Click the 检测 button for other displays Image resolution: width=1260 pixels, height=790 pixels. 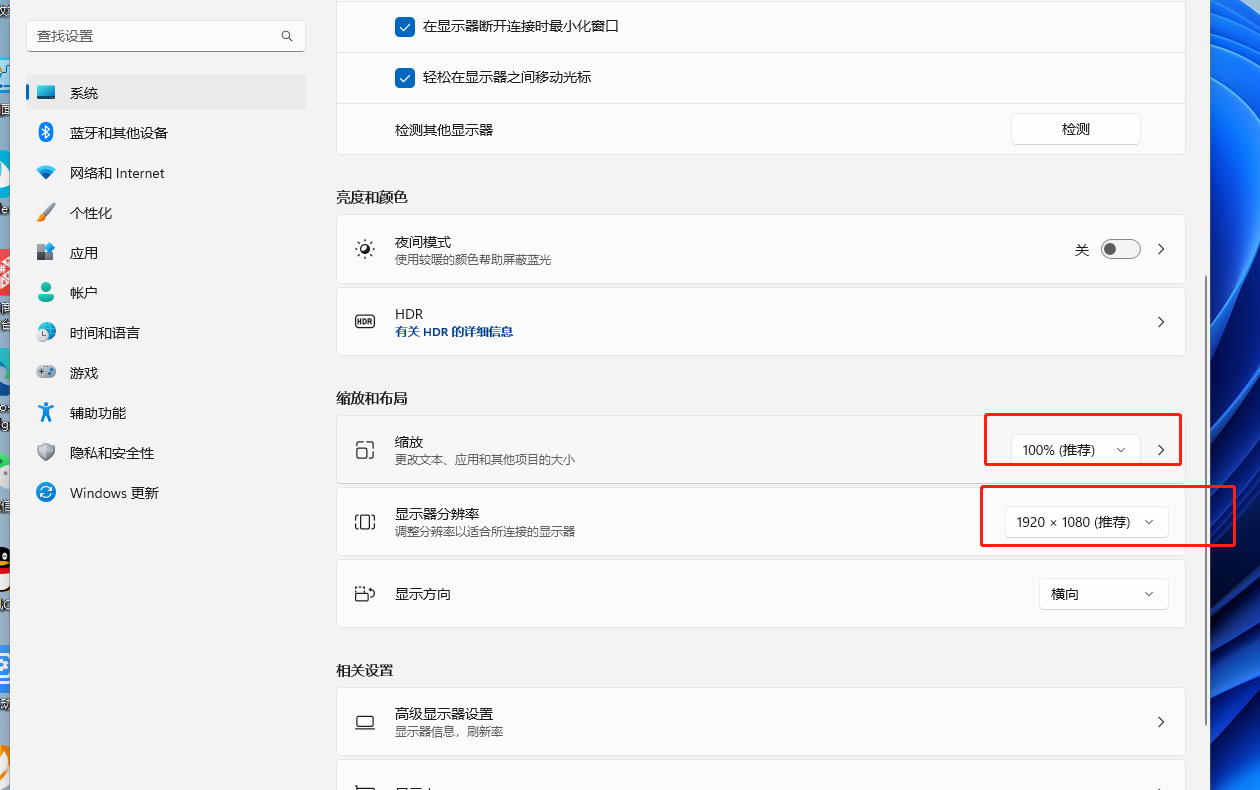click(1075, 129)
